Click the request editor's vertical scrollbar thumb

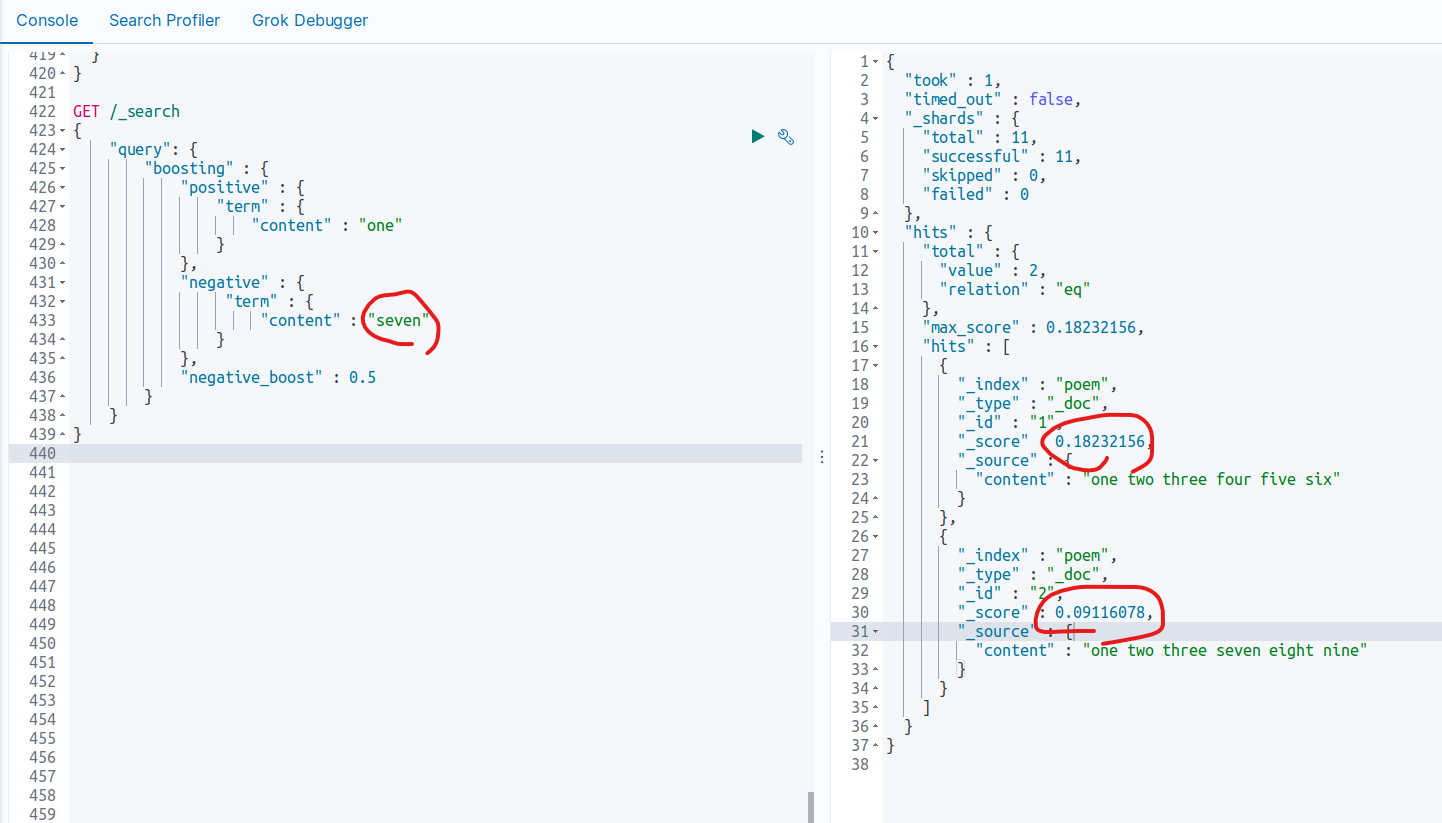pyautogui.click(x=810, y=806)
